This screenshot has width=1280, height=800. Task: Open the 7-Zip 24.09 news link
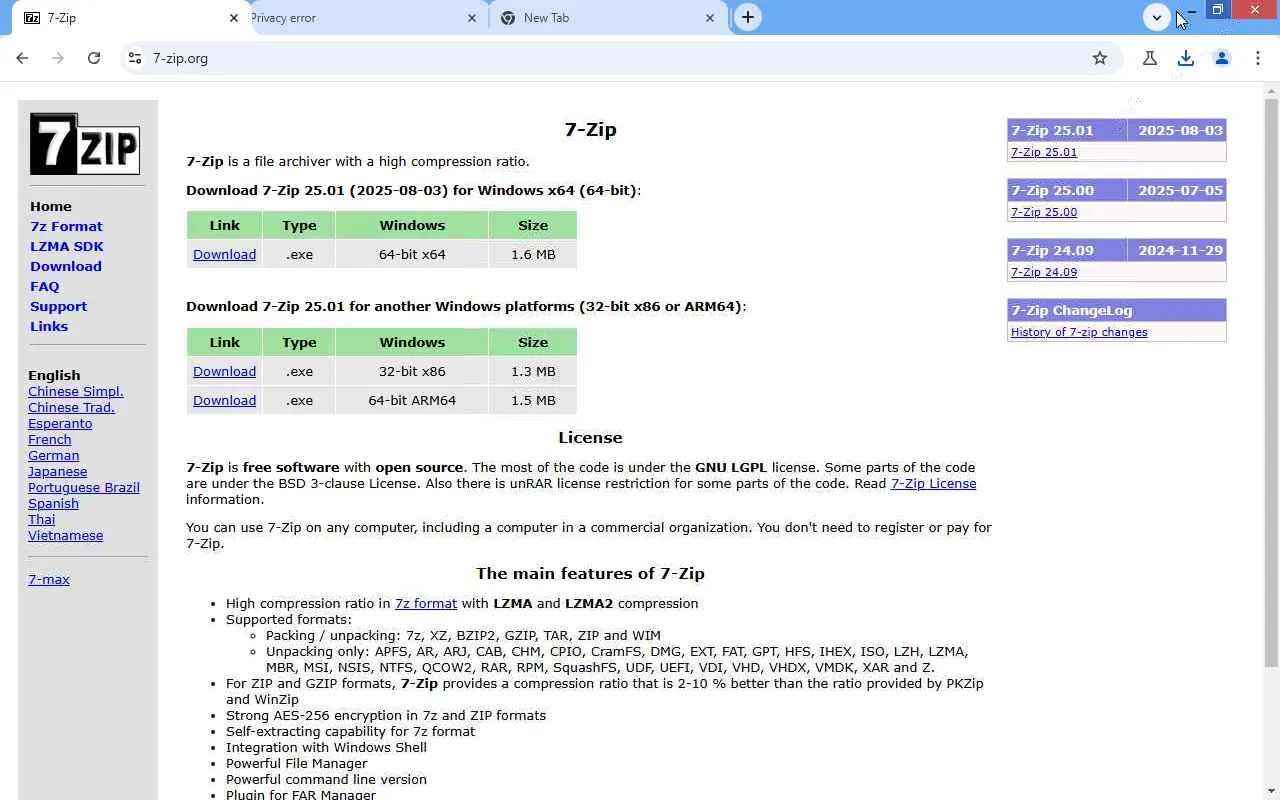1044,272
